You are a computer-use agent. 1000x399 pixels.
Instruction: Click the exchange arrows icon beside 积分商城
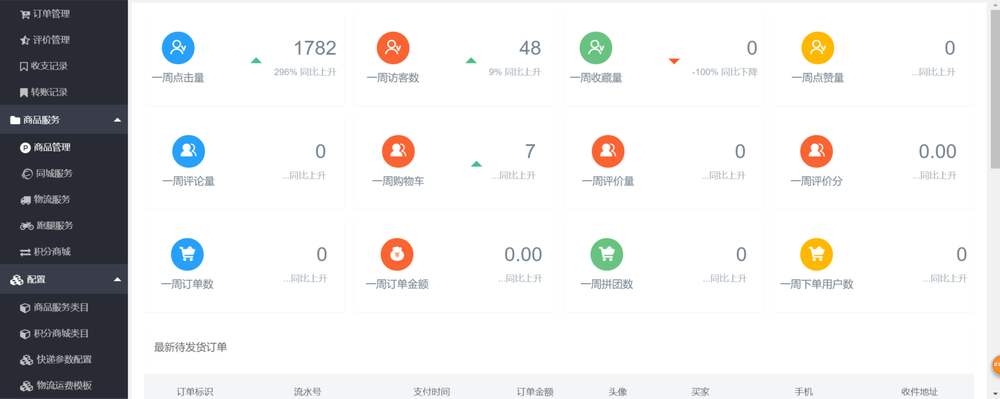coord(25,252)
